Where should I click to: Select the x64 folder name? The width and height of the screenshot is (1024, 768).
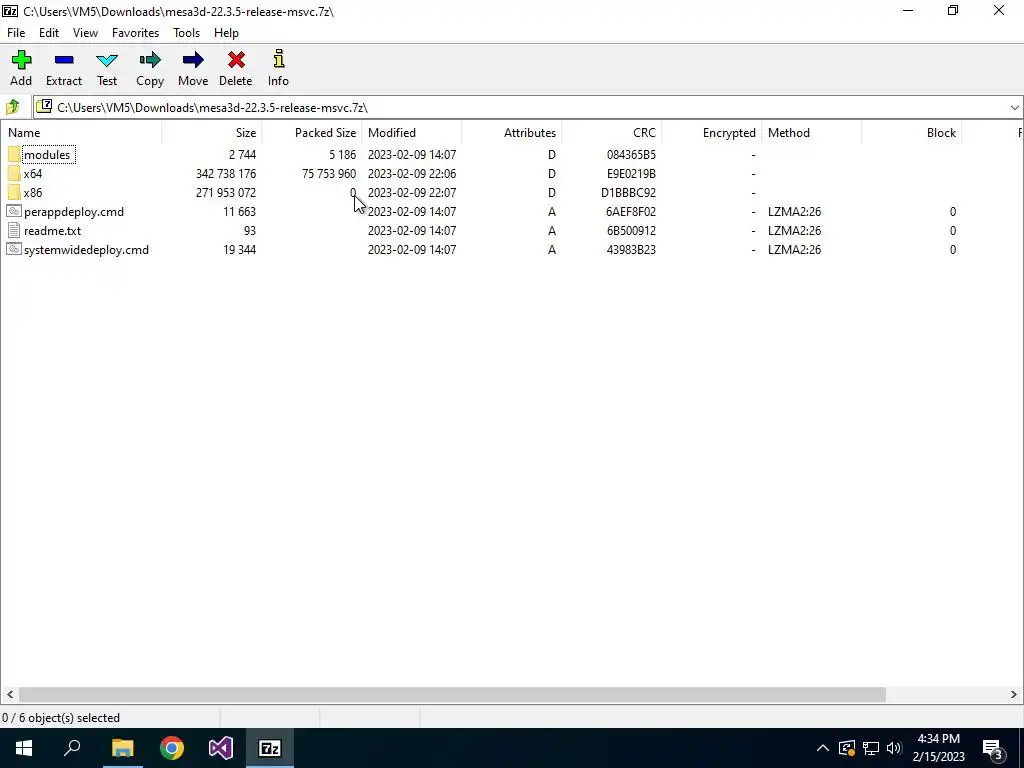[33, 174]
